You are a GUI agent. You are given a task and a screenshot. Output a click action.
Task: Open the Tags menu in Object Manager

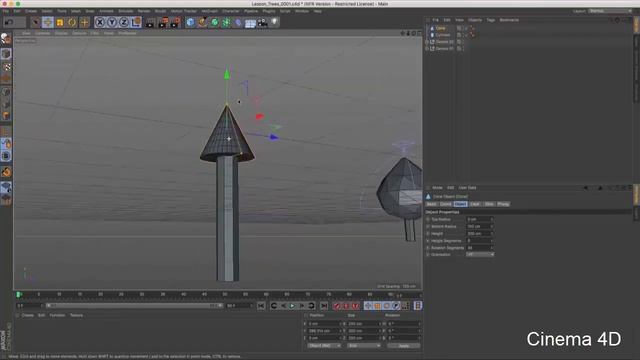pyautogui.click(x=491, y=20)
